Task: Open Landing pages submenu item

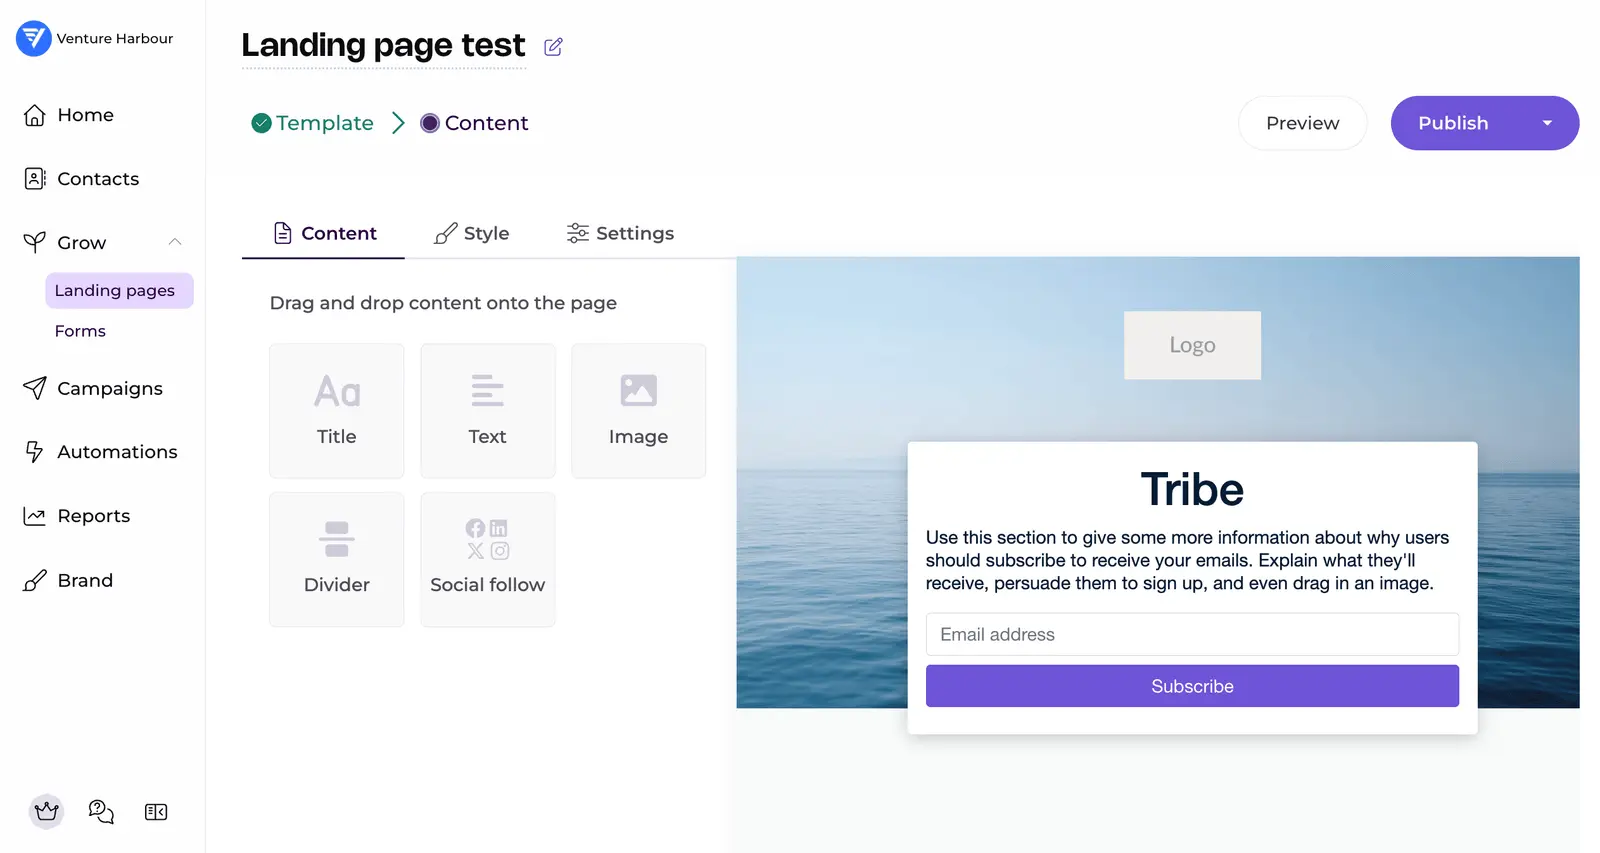Action: pos(119,290)
